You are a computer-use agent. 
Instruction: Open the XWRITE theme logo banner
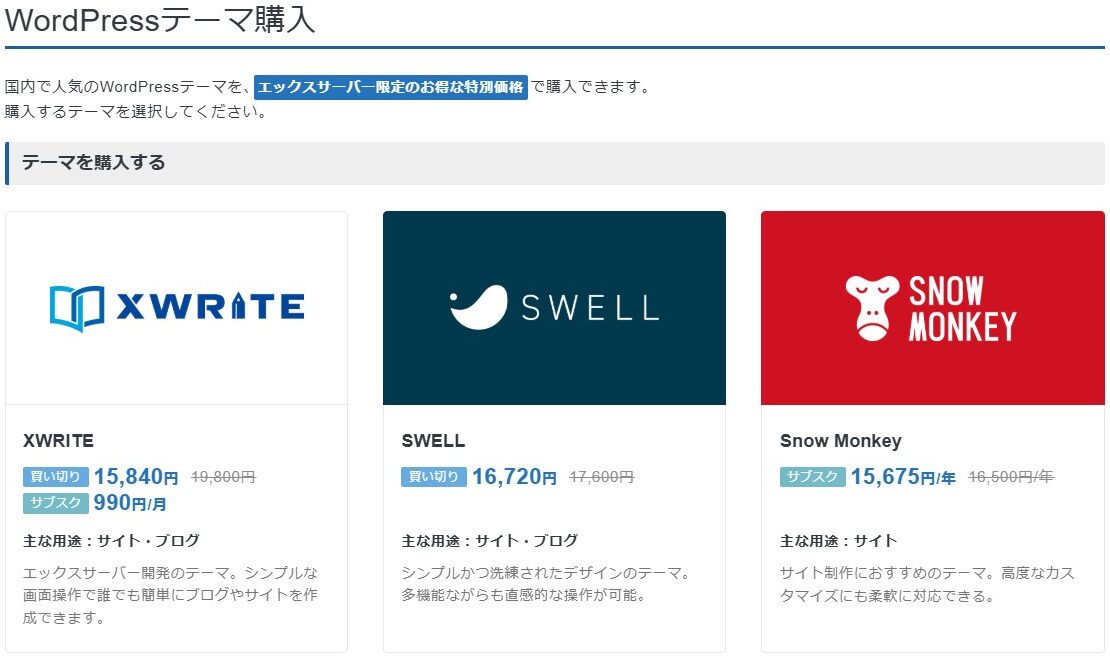click(176, 308)
